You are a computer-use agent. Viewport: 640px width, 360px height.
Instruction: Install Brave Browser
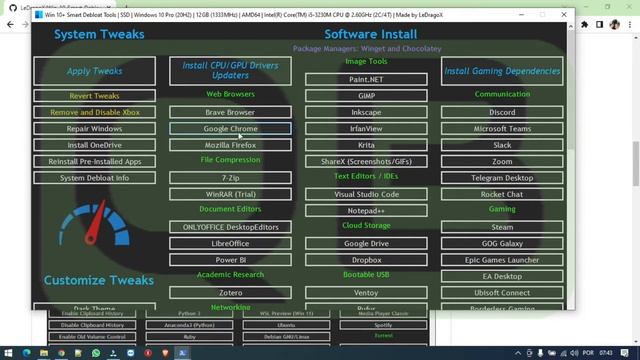(x=231, y=112)
